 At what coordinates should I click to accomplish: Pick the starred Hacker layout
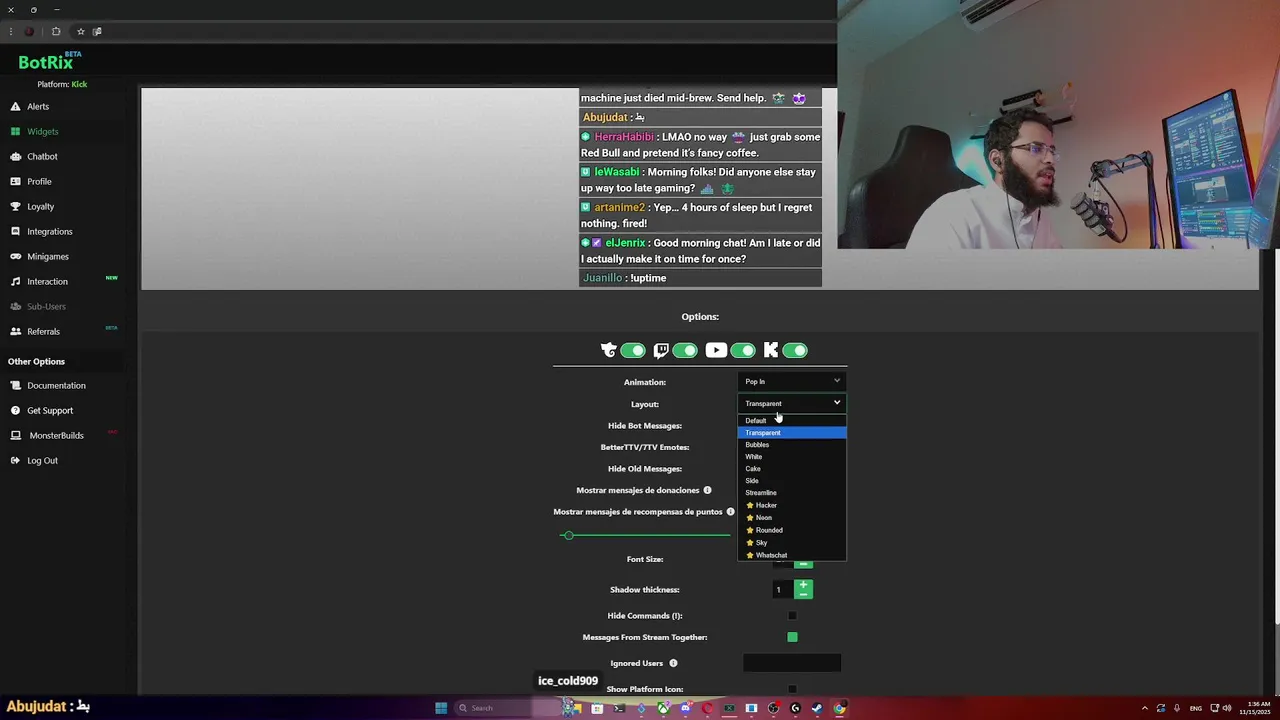[792, 505]
